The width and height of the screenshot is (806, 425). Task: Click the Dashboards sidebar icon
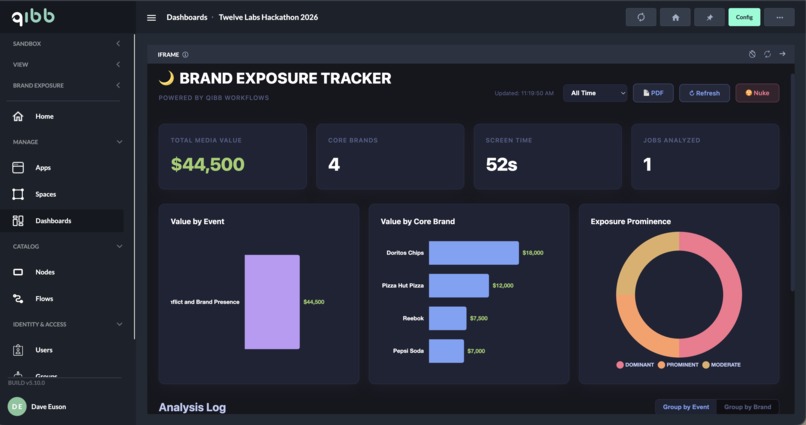coord(18,221)
